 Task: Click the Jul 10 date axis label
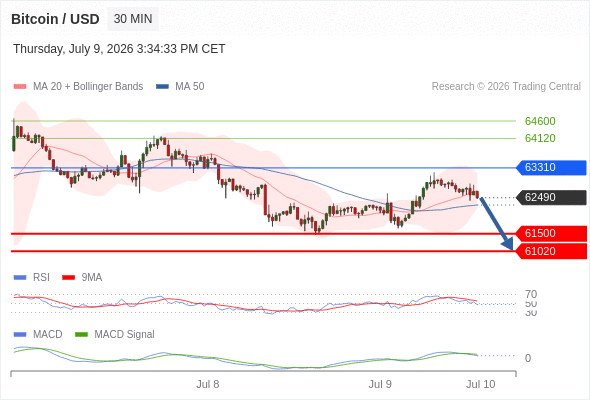coord(481,384)
